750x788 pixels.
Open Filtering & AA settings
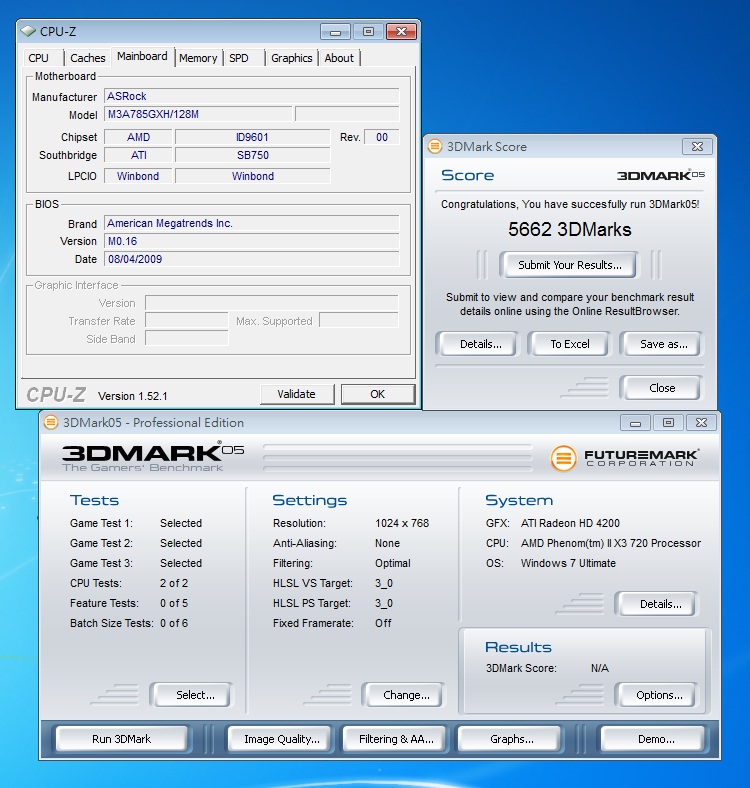(x=396, y=739)
